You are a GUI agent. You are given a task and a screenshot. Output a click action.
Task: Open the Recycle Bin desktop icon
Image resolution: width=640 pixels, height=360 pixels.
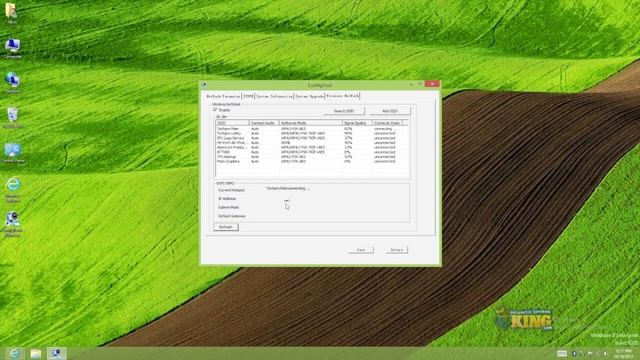pos(13,118)
